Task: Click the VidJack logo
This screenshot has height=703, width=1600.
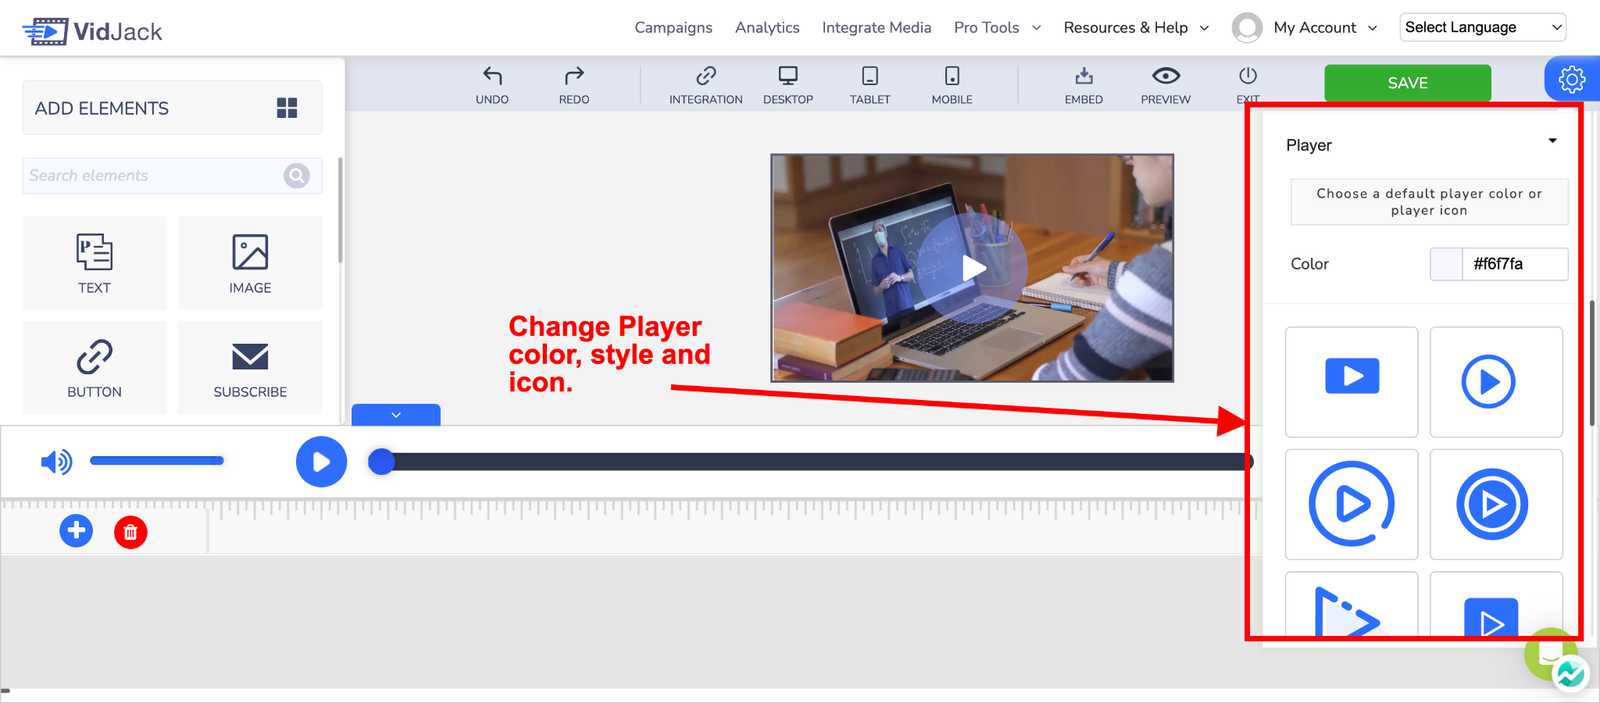Action: pyautogui.click(x=92, y=31)
